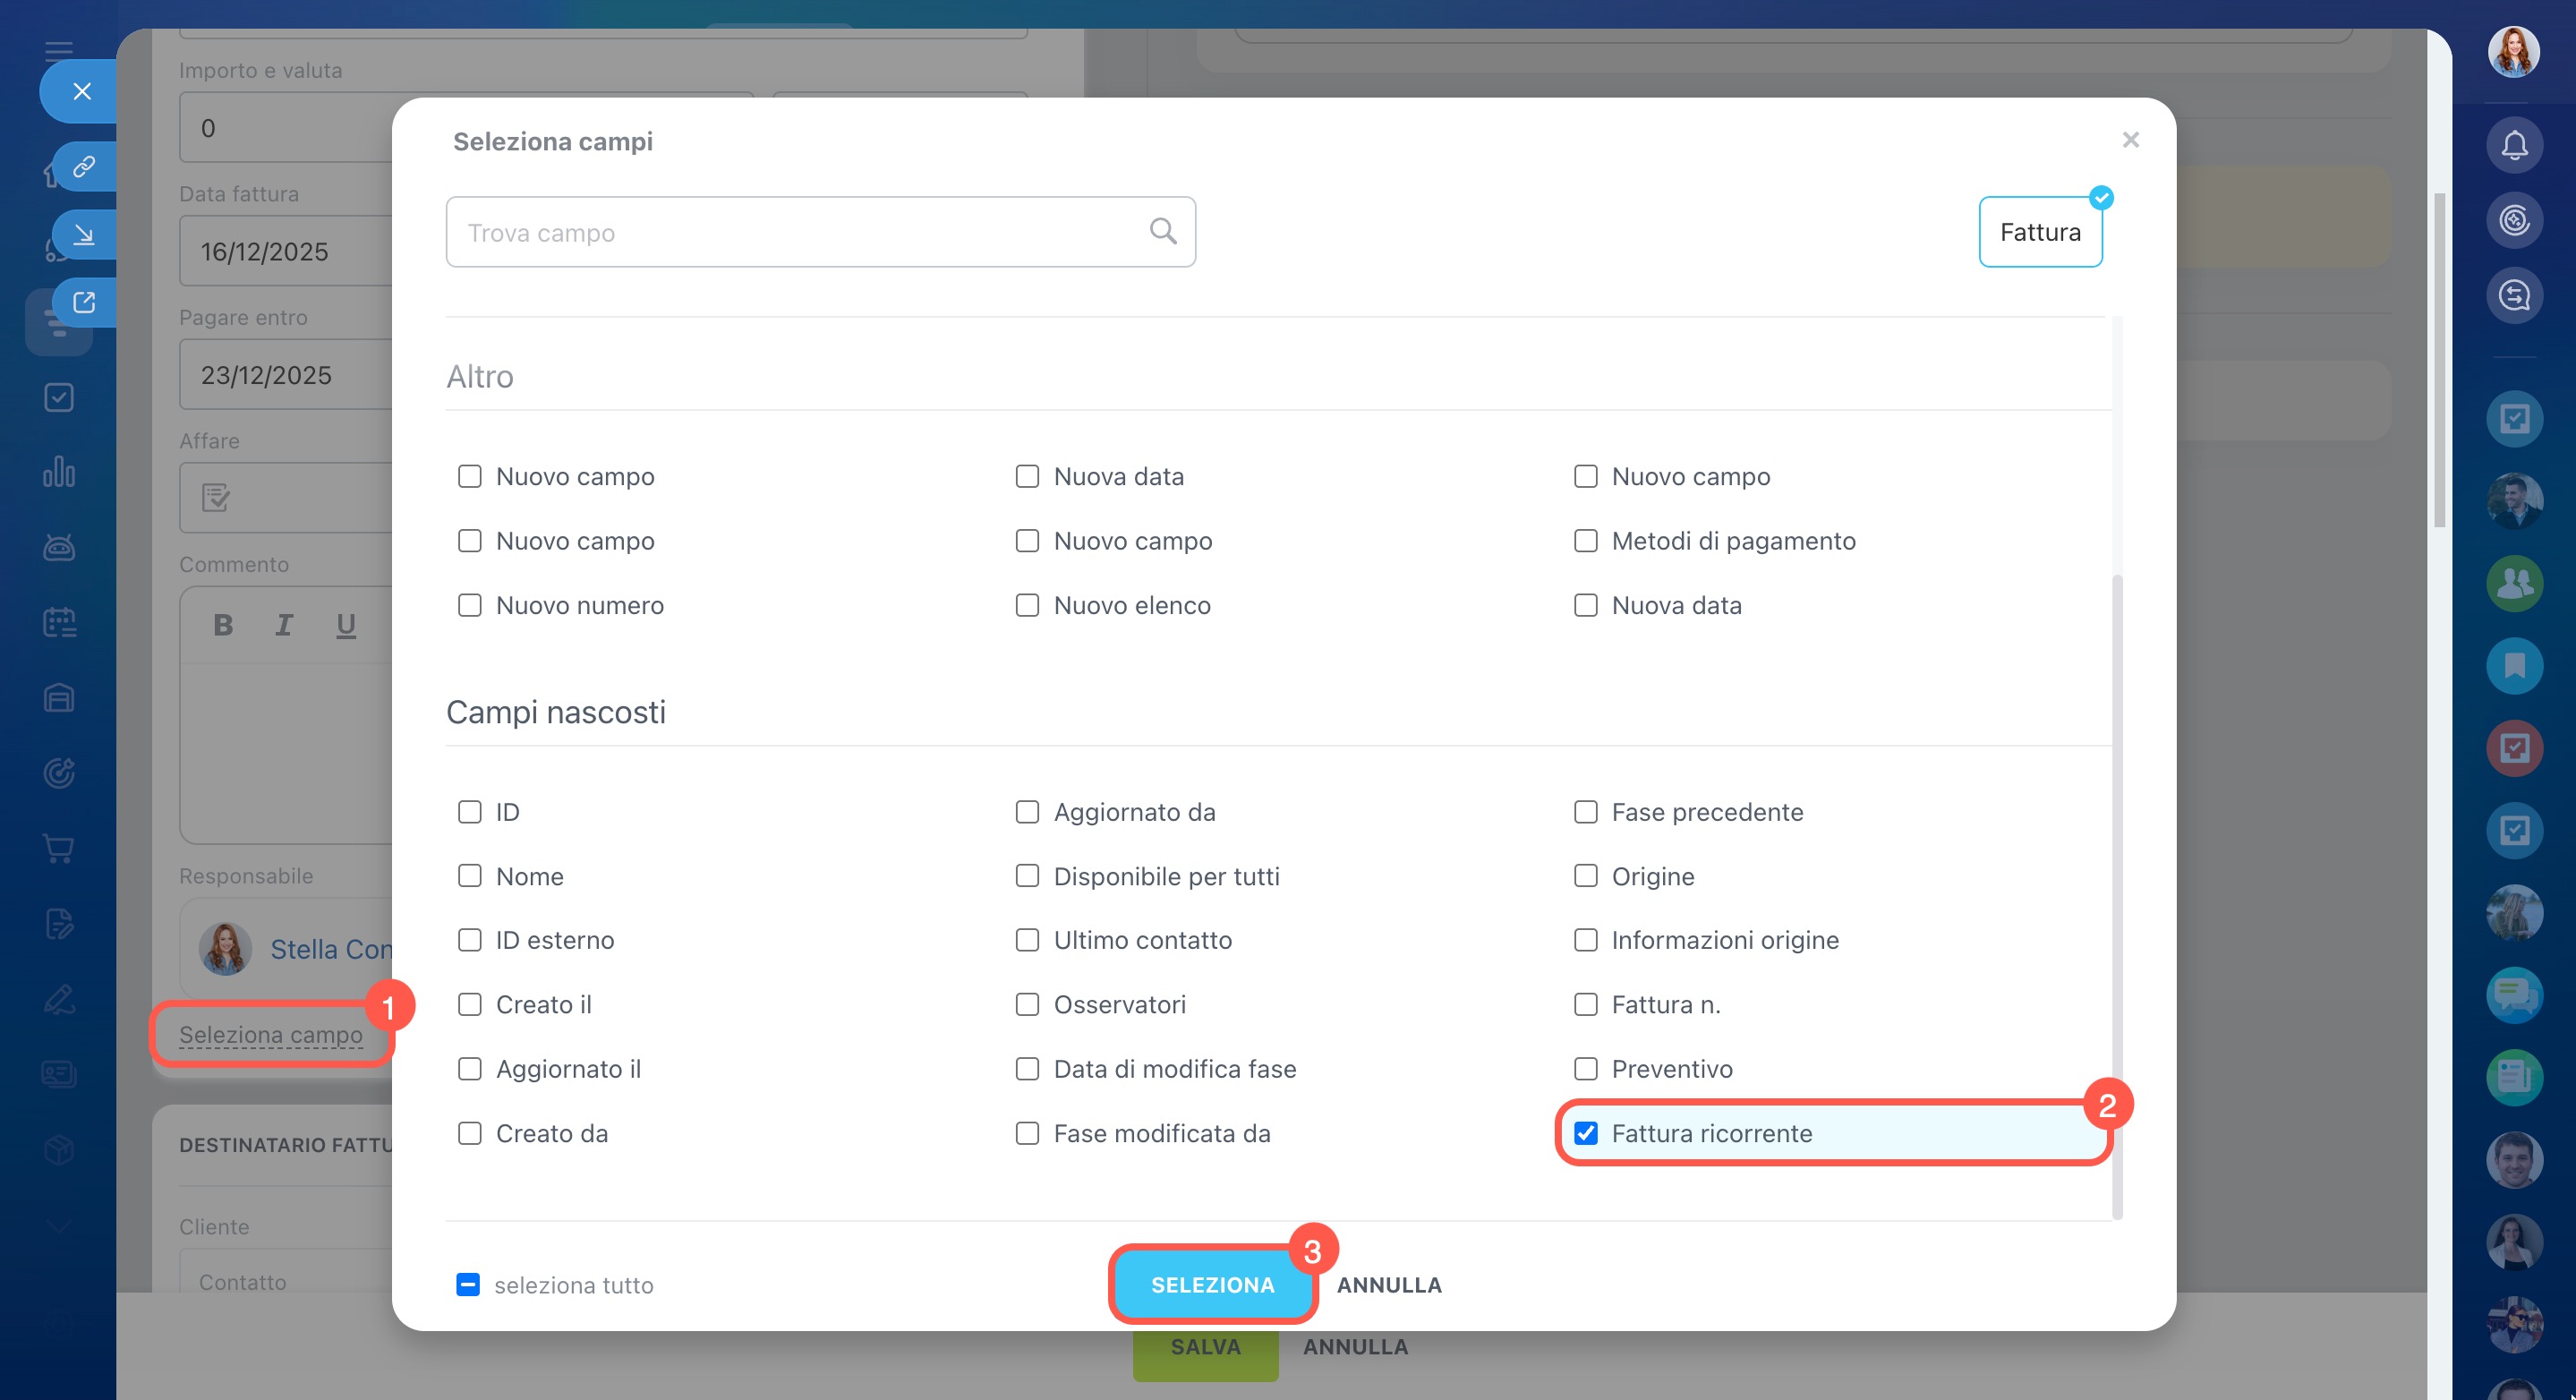Click the notifications bell icon
This screenshot has height=1400, width=2576.
click(x=2513, y=146)
